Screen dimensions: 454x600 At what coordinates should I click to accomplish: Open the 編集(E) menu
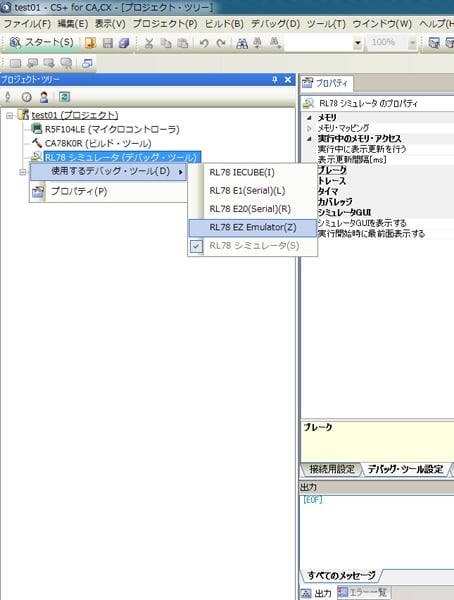[x=73, y=24]
